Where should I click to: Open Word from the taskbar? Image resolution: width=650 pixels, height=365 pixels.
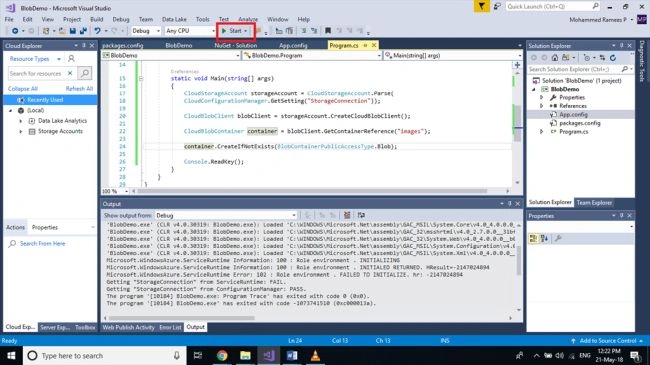pyautogui.click(x=292, y=355)
